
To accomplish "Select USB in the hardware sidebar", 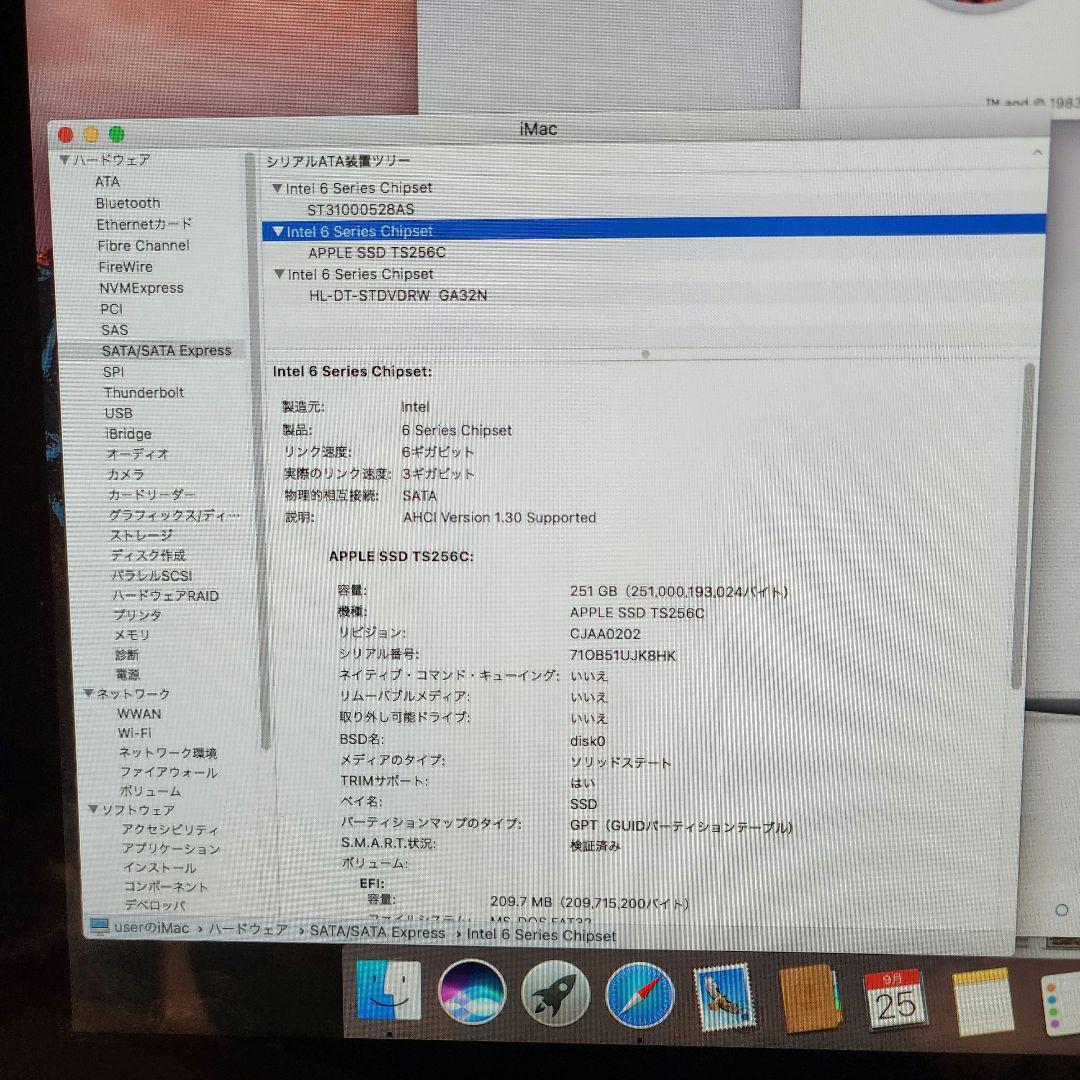I will [x=118, y=413].
